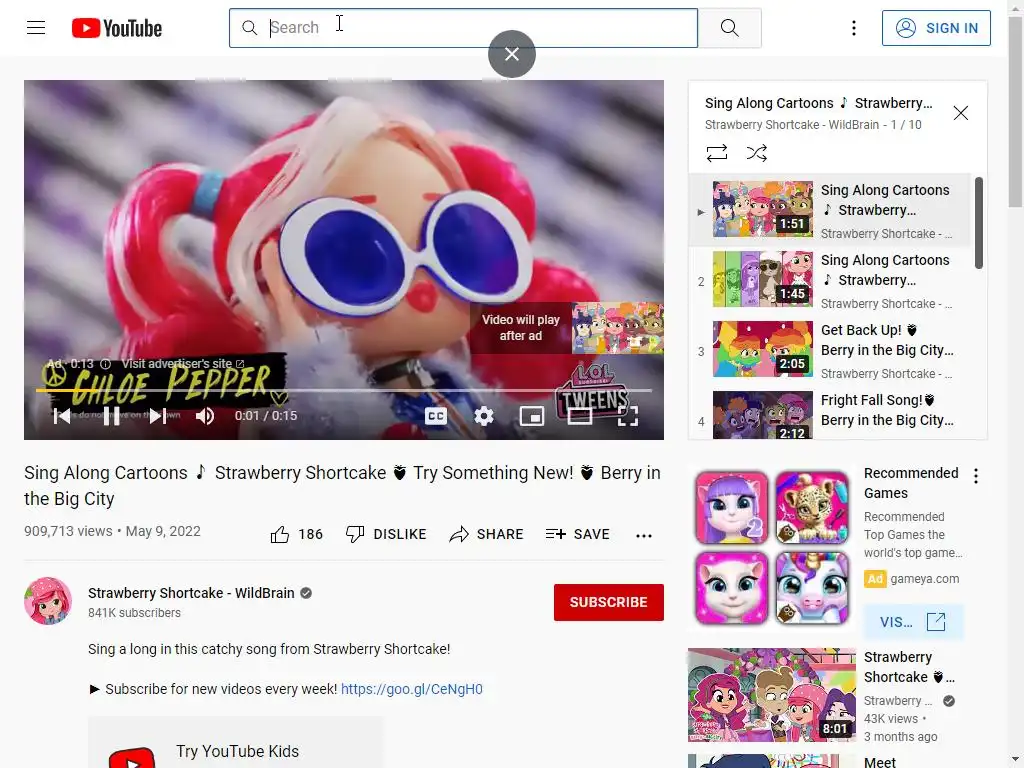Dismiss the round X overlay button

point(512,54)
